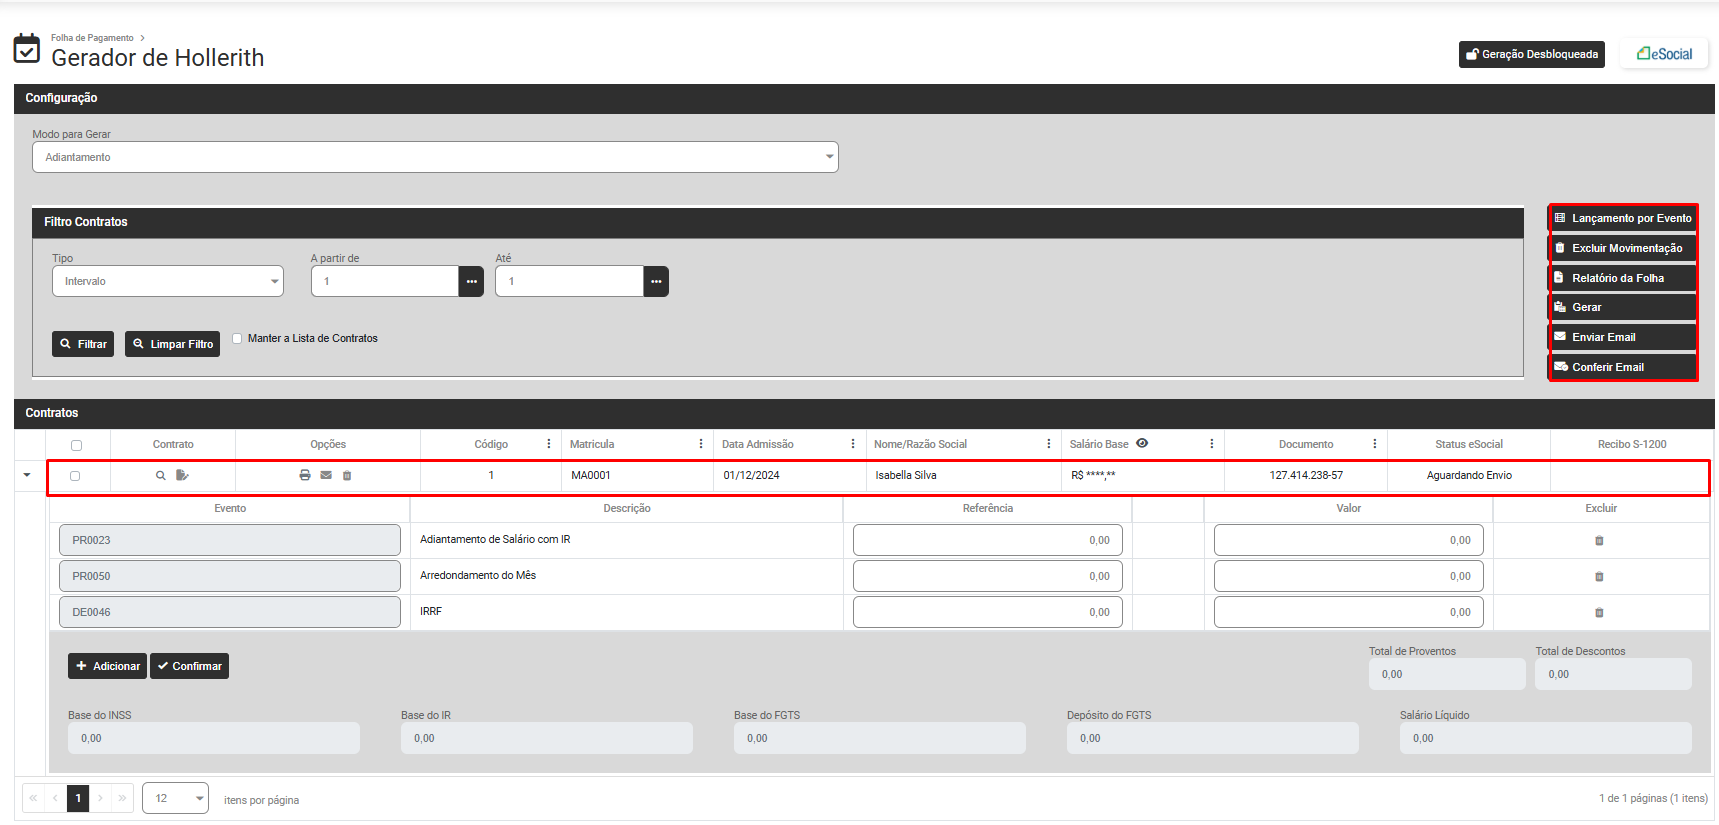This screenshot has height=825, width=1719.
Task: Choose Conferir Email option
Action: pyautogui.click(x=1622, y=367)
